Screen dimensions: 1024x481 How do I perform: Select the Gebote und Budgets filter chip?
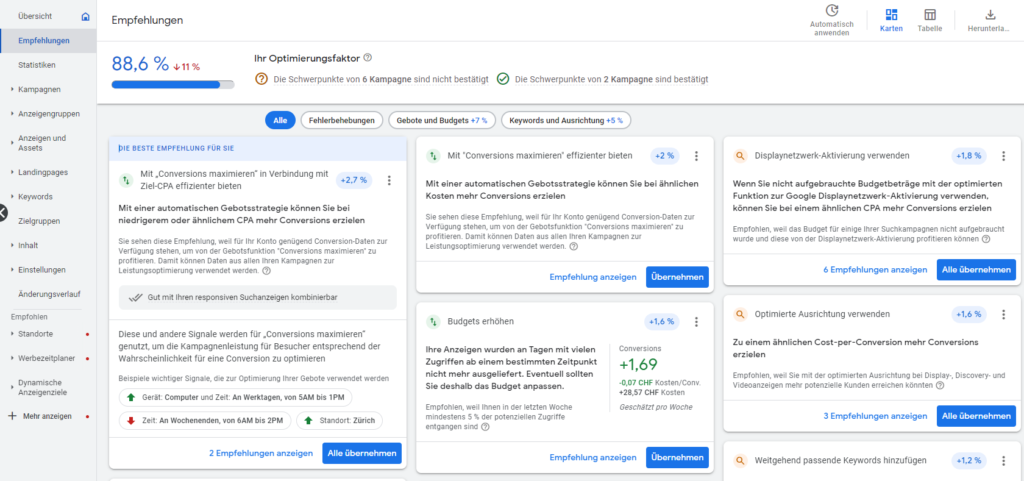pos(442,120)
